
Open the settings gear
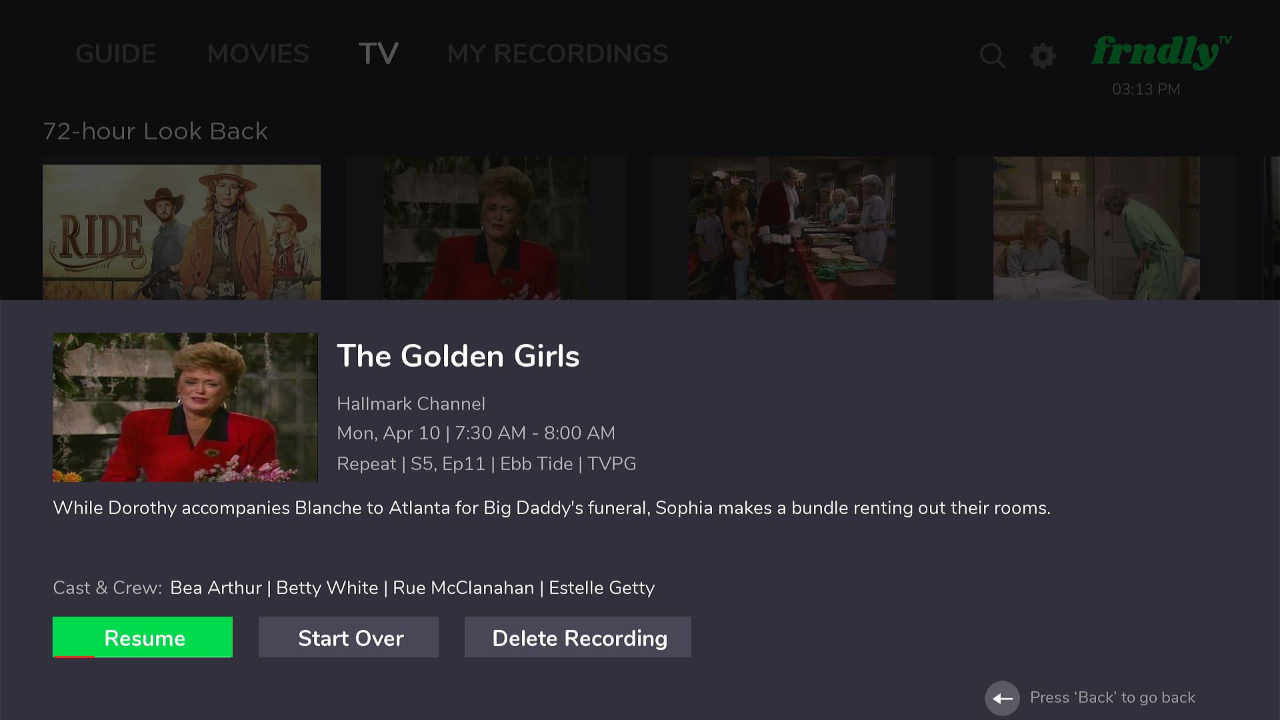click(1043, 56)
